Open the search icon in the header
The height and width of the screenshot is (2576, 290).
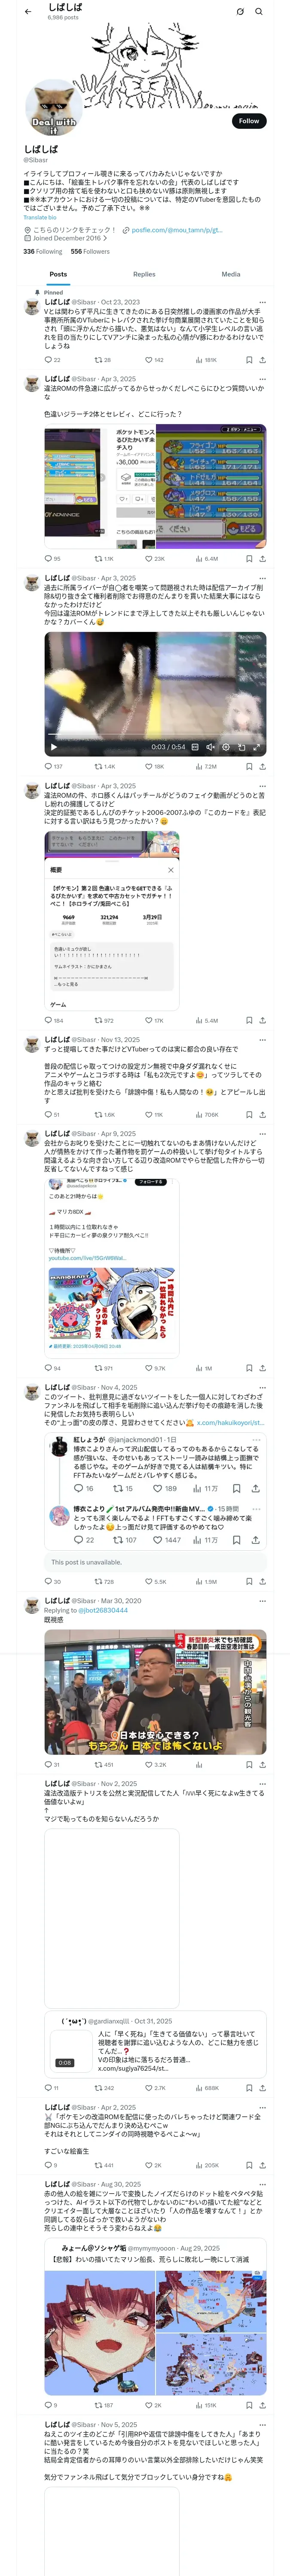tap(259, 12)
